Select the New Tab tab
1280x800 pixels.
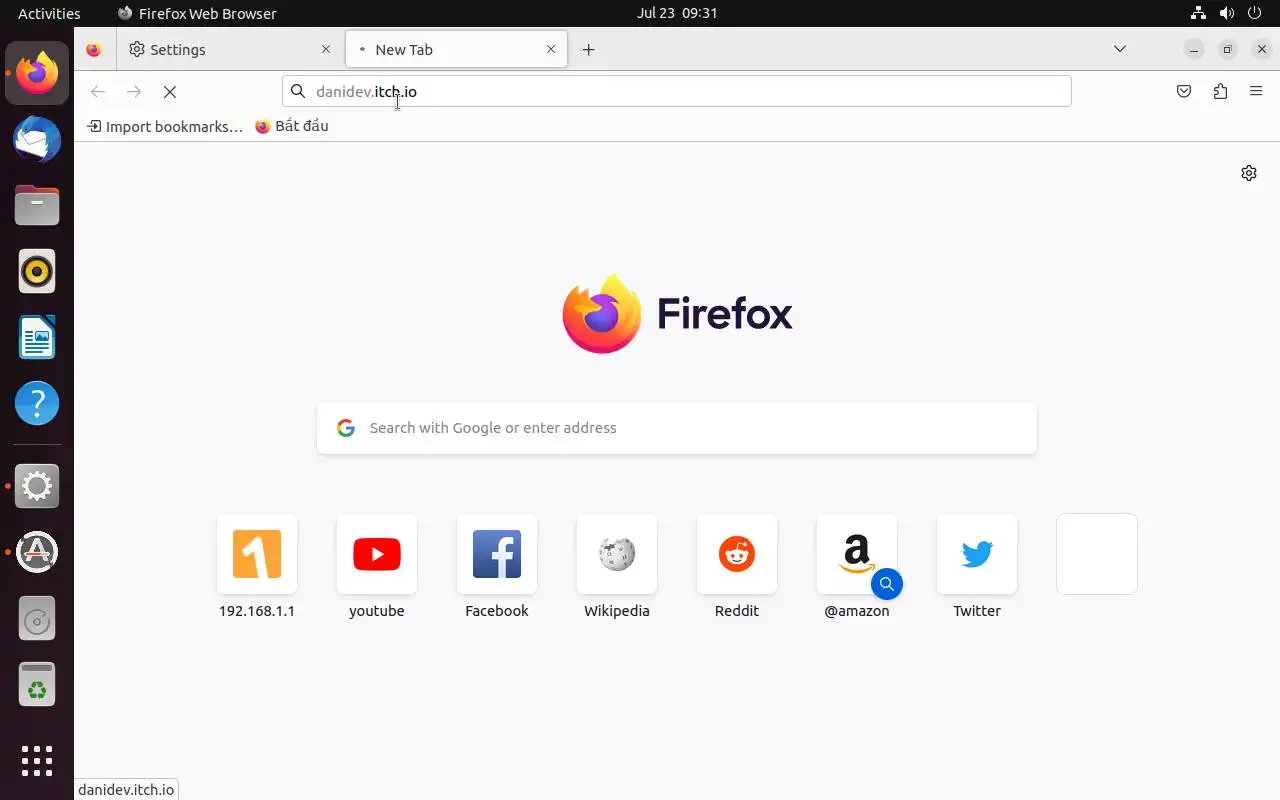pyautogui.click(x=457, y=50)
